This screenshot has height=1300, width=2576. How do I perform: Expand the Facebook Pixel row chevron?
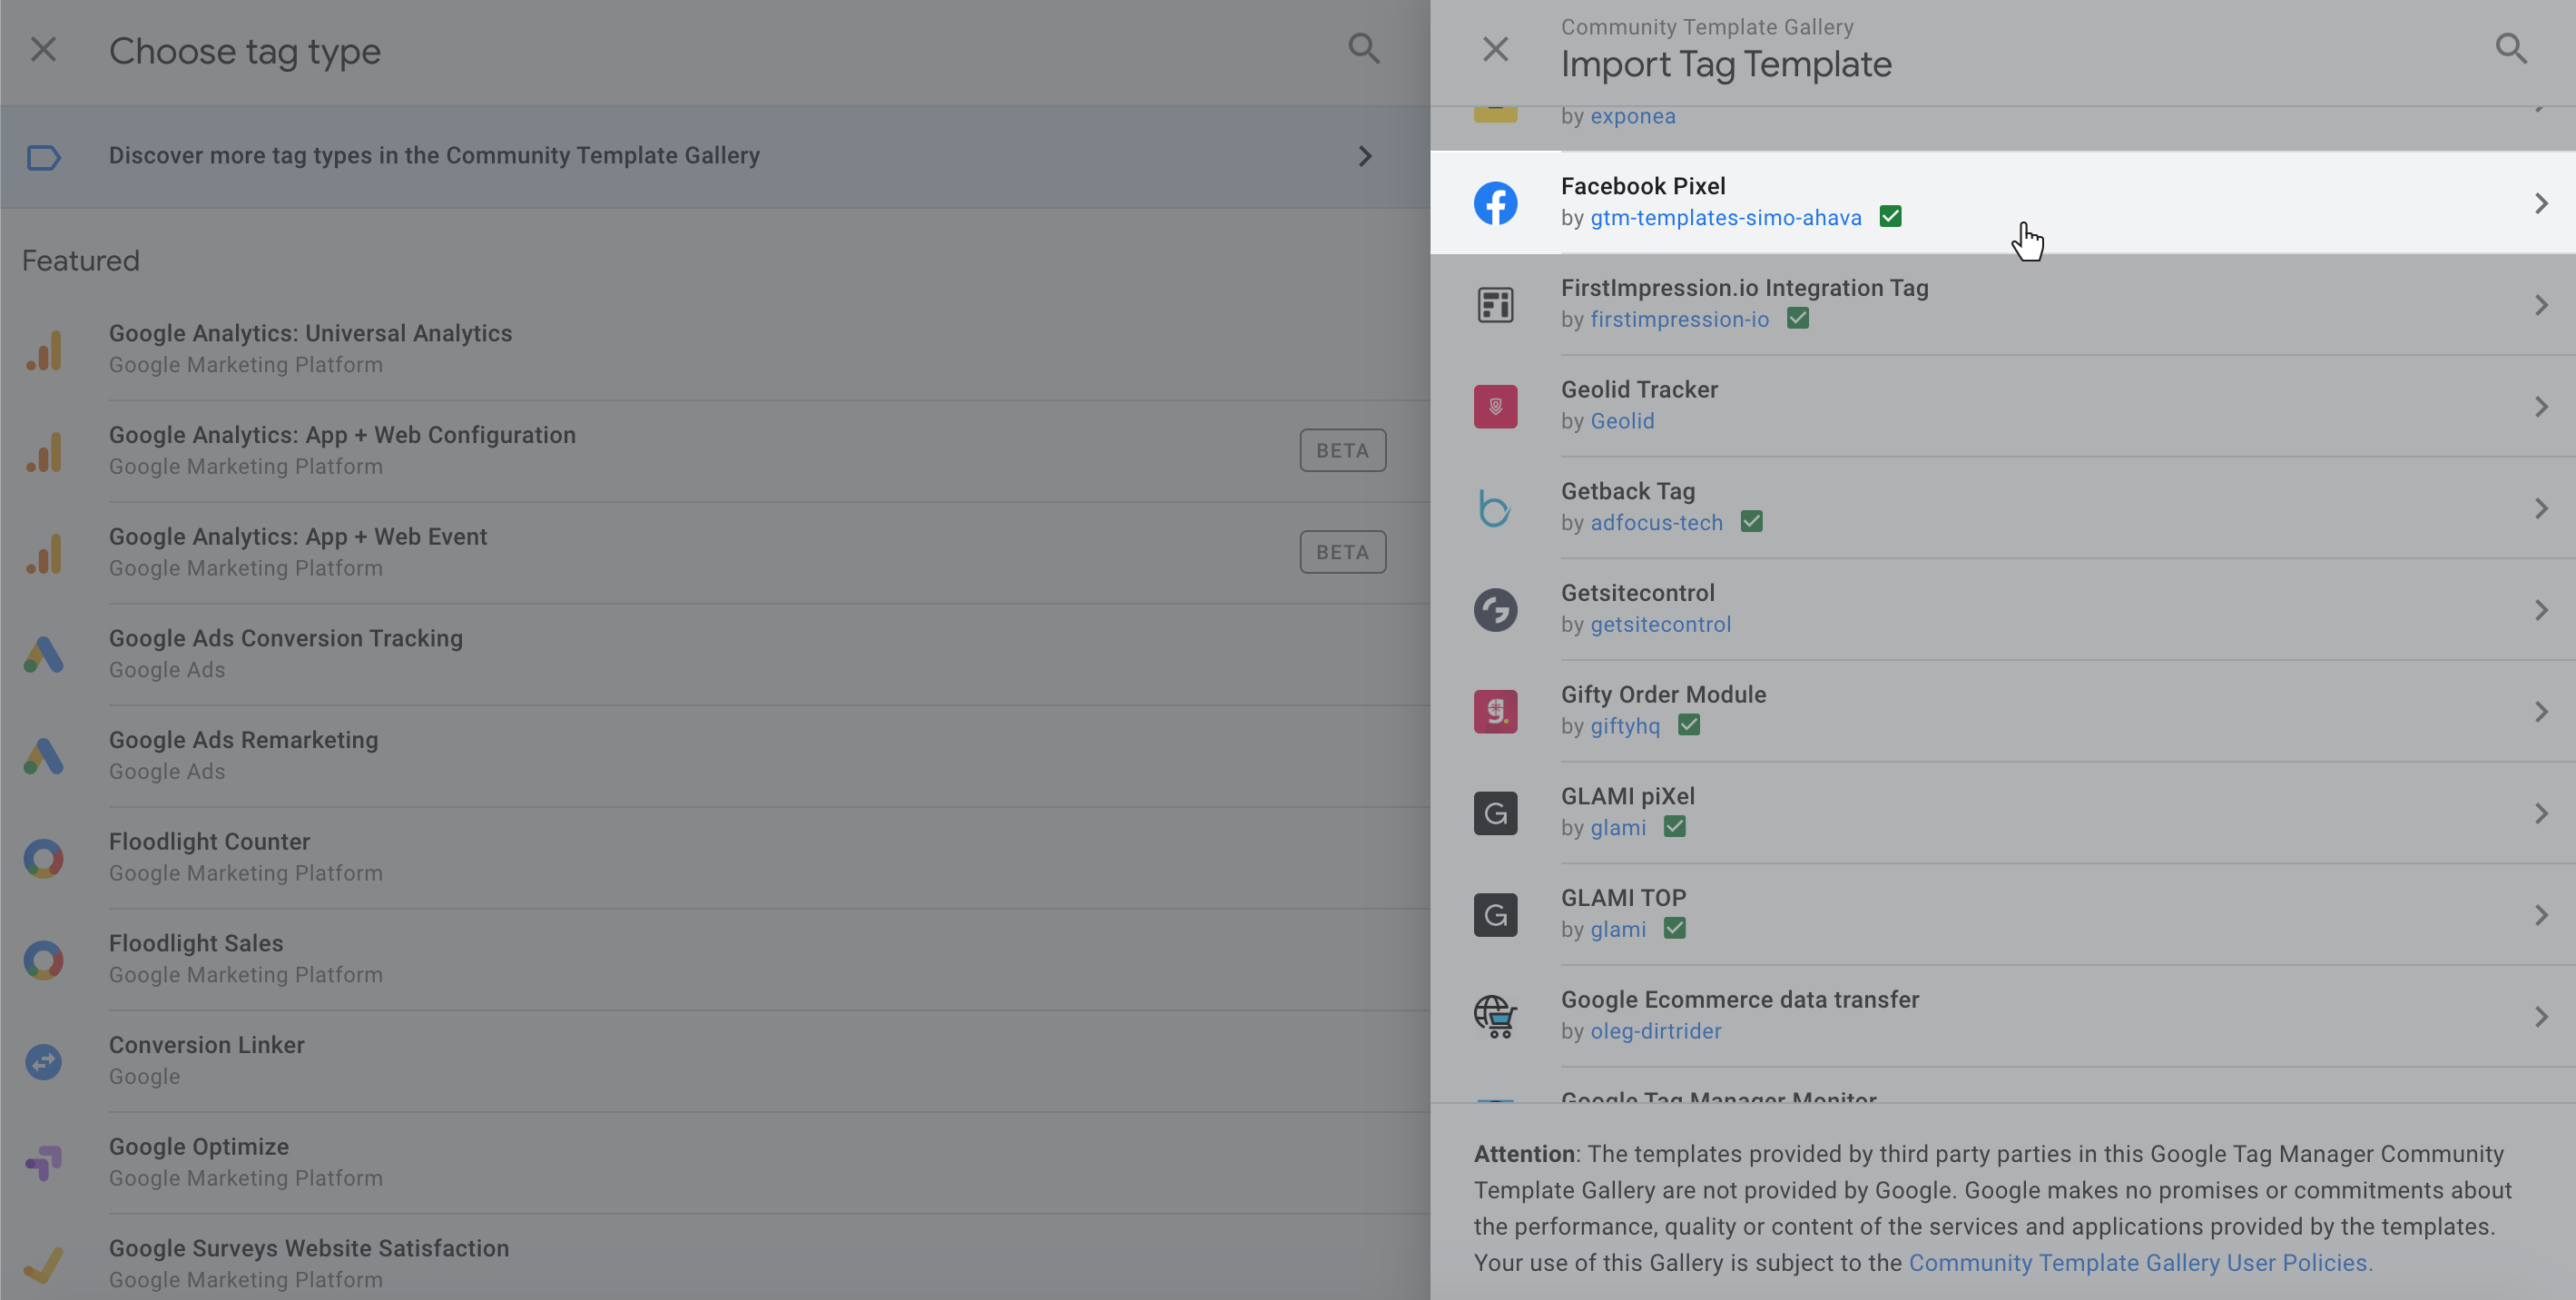(x=2541, y=204)
